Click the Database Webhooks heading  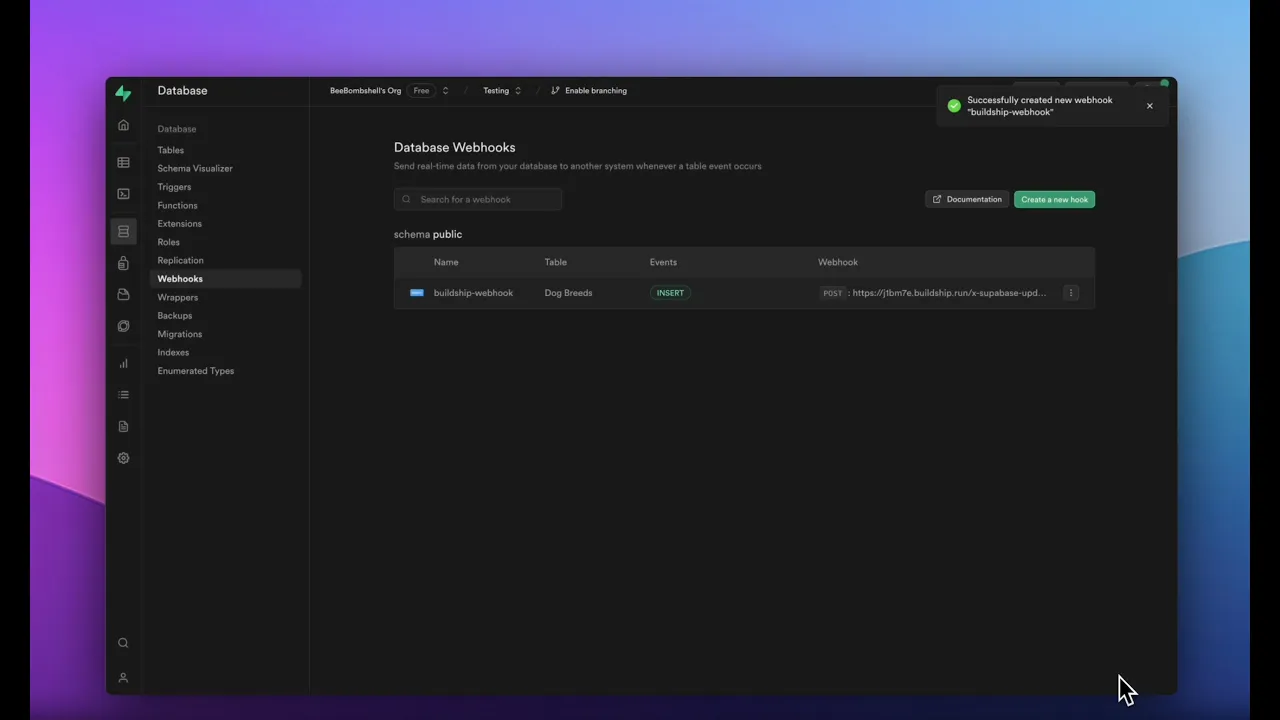(x=455, y=147)
